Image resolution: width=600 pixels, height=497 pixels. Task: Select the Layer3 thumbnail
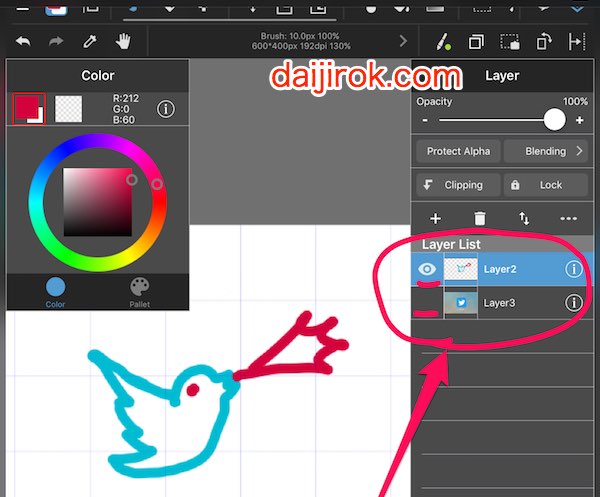(461, 303)
